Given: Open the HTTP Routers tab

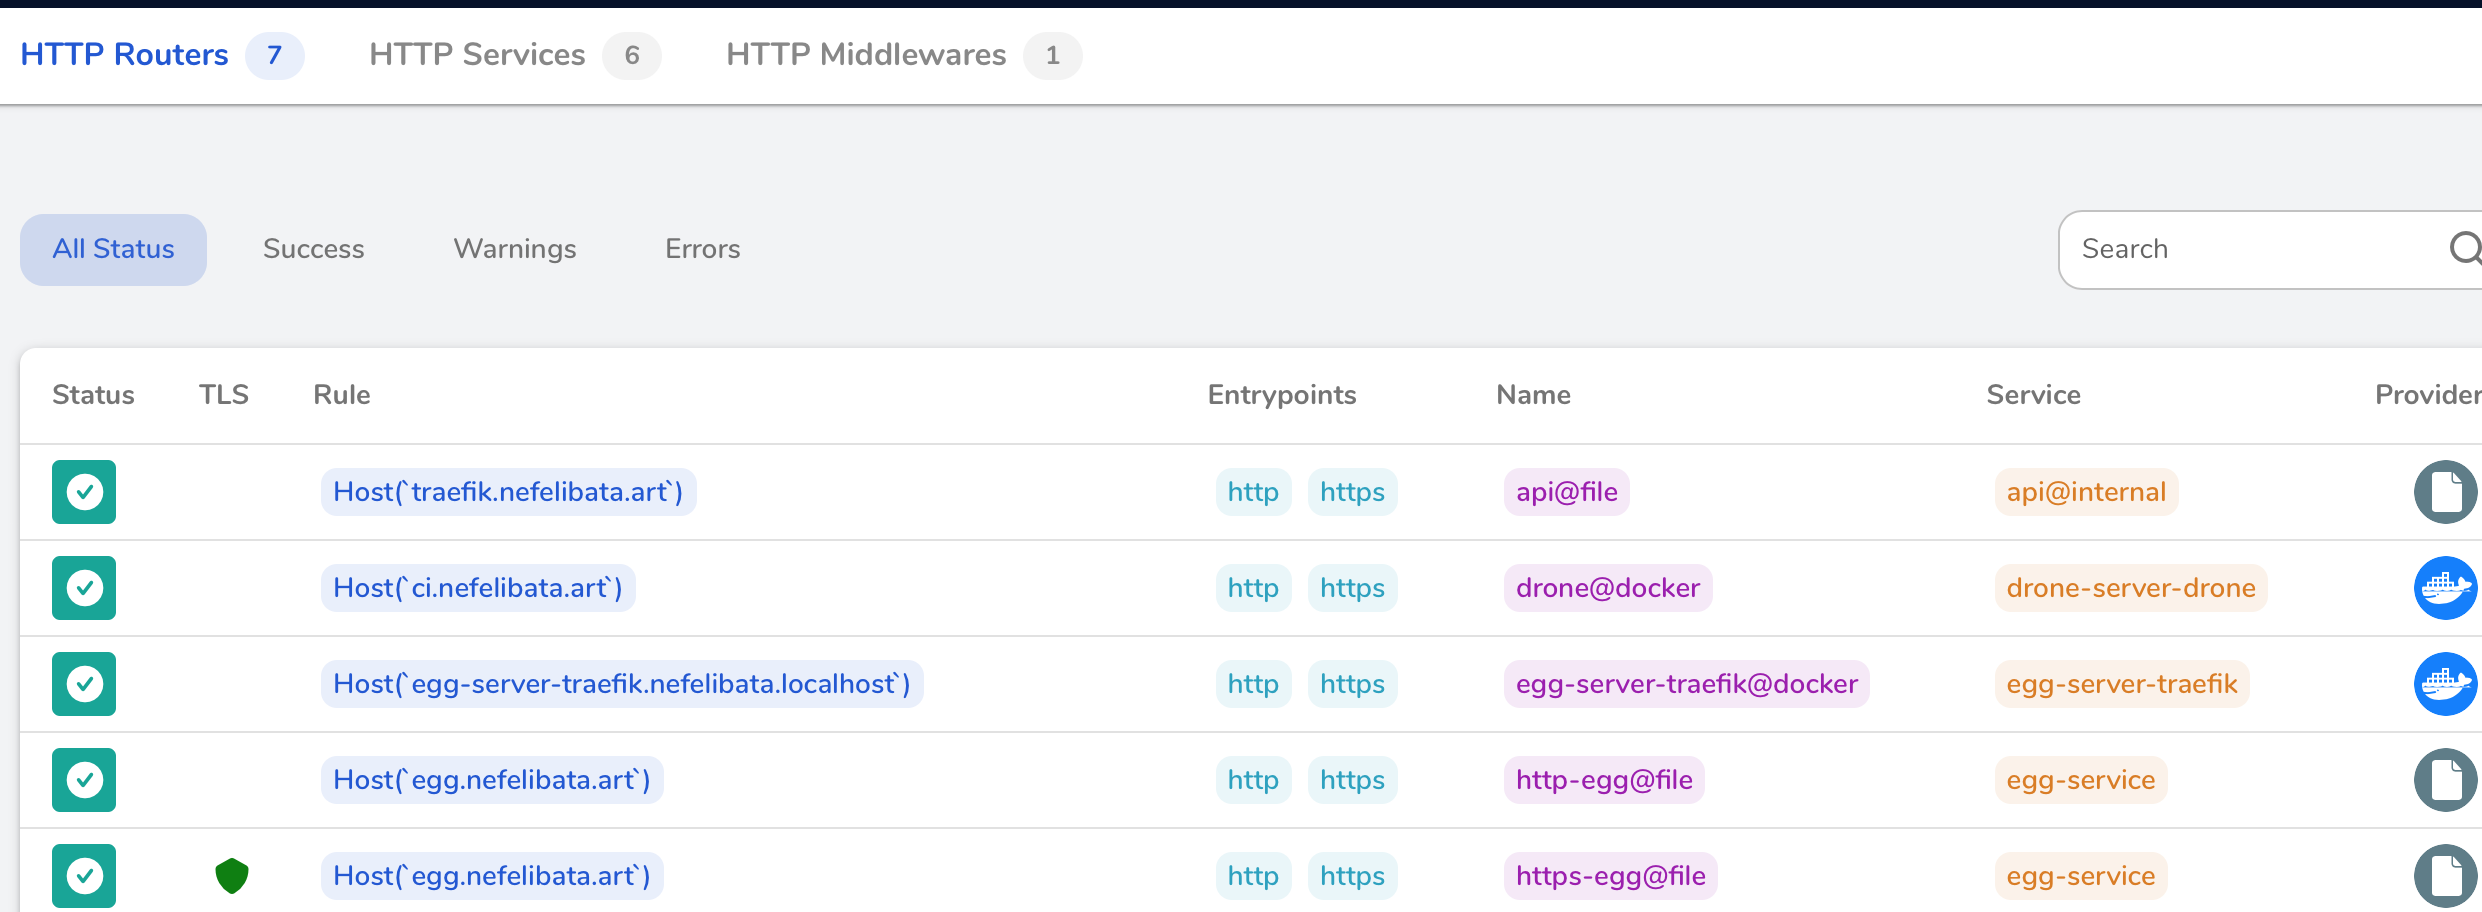Looking at the screenshot, I should (124, 55).
